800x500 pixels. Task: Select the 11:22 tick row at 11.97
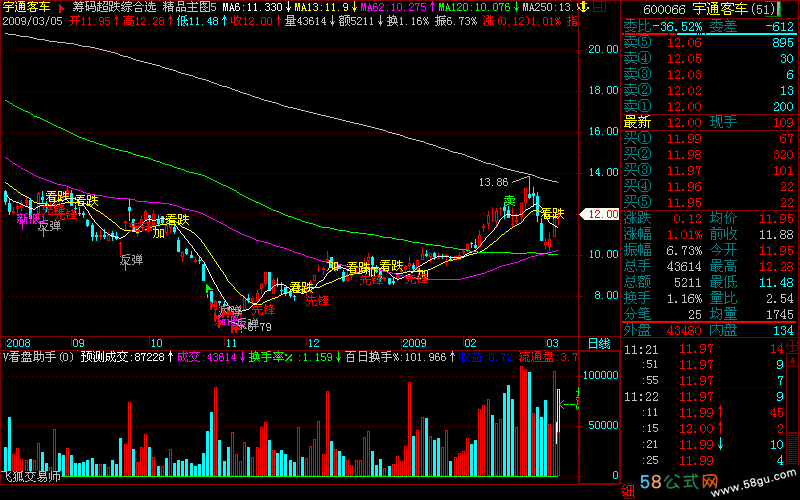click(x=704, y=396)
